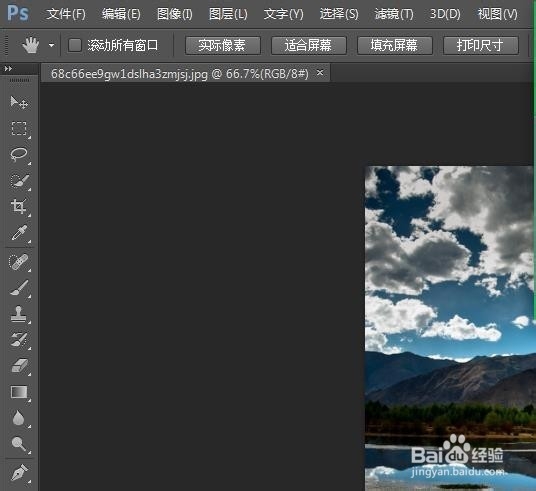
Task: Select the Eraser tool
Action: coord(19,366)
